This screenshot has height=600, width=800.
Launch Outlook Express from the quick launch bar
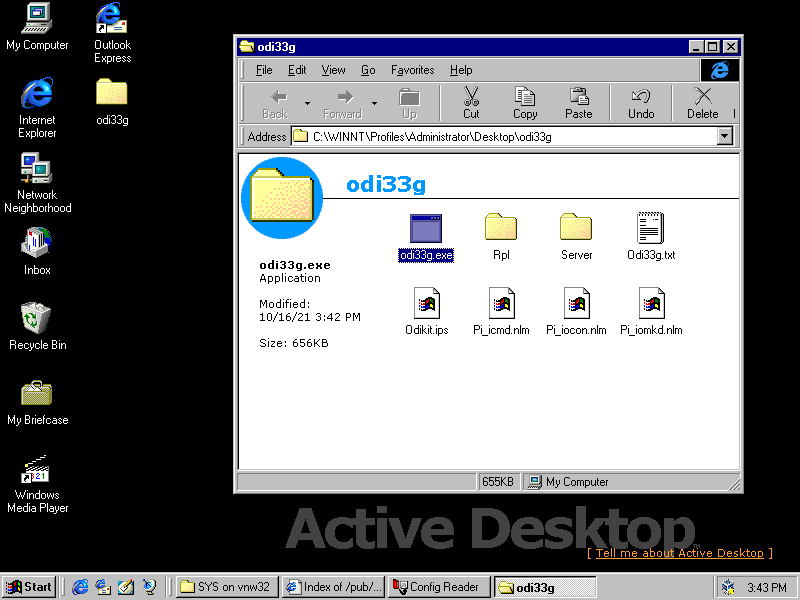tap(103, 587)
